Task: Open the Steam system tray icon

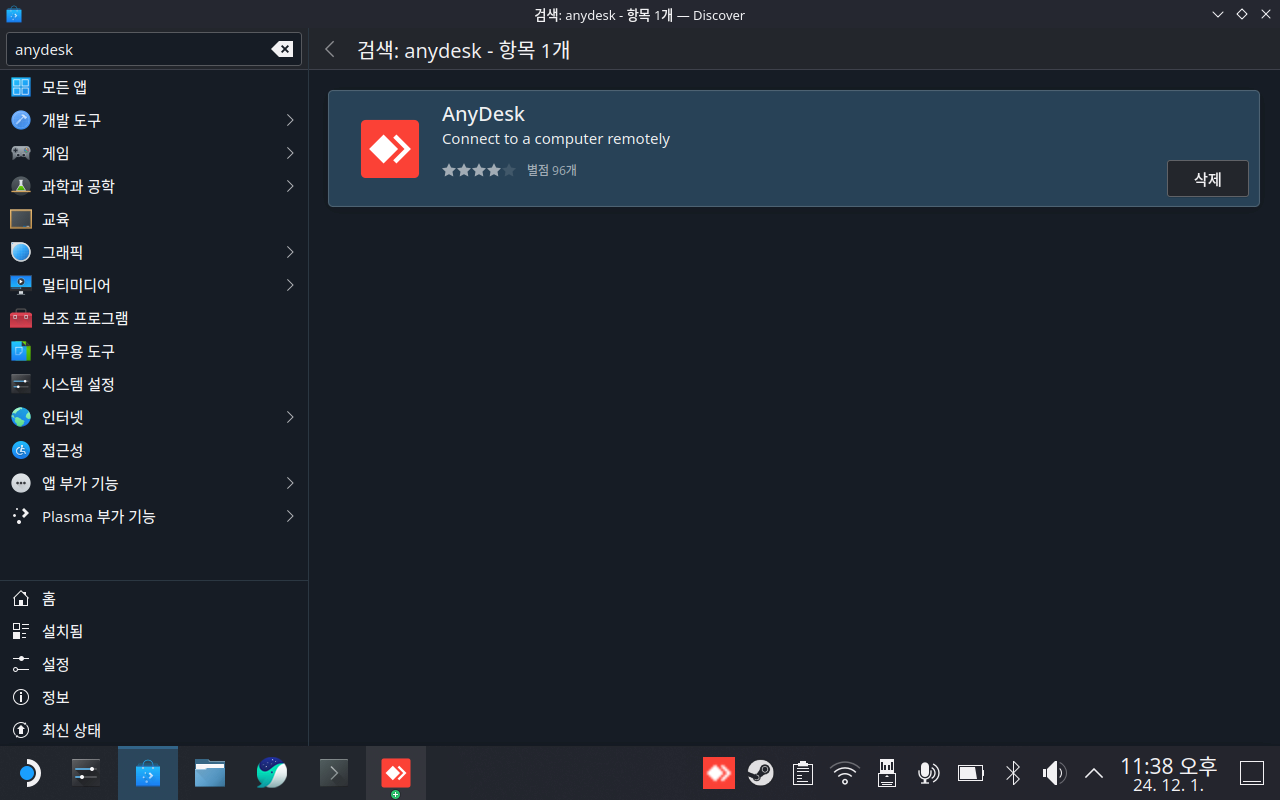Action: point(760,773)
